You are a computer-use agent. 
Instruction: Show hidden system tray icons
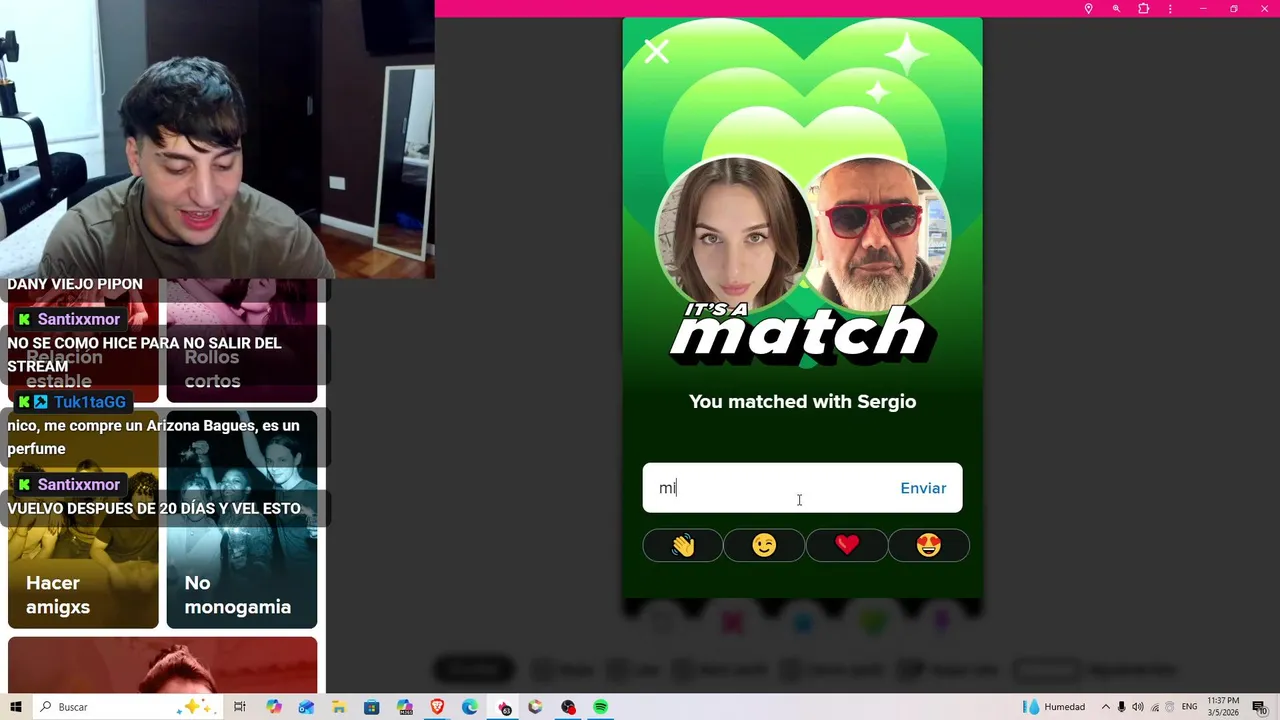tap(1105, 707)
